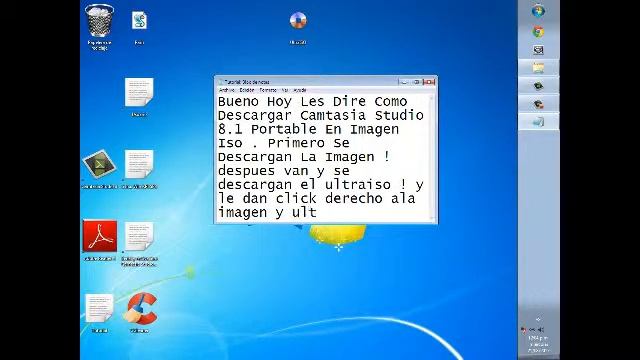Switch to the Notepad taskbar button

(538, 122)
